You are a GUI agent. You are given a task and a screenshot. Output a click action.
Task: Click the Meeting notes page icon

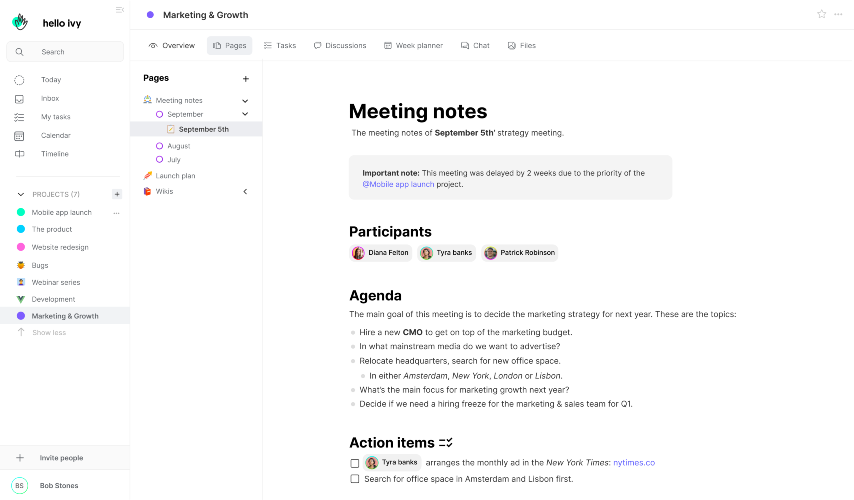tap(147, 100)
